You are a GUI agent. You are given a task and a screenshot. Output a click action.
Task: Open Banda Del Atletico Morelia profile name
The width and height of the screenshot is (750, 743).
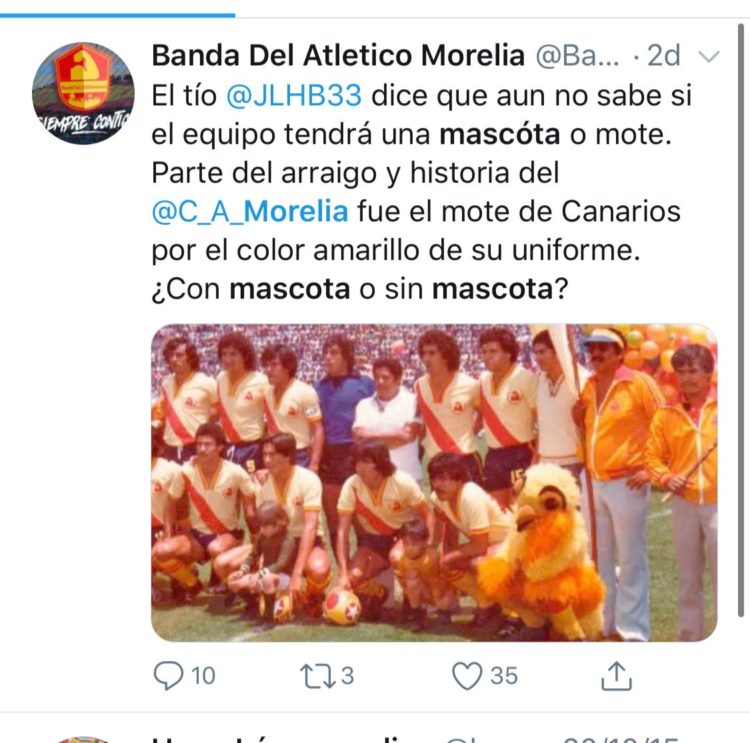coord(338,55)
